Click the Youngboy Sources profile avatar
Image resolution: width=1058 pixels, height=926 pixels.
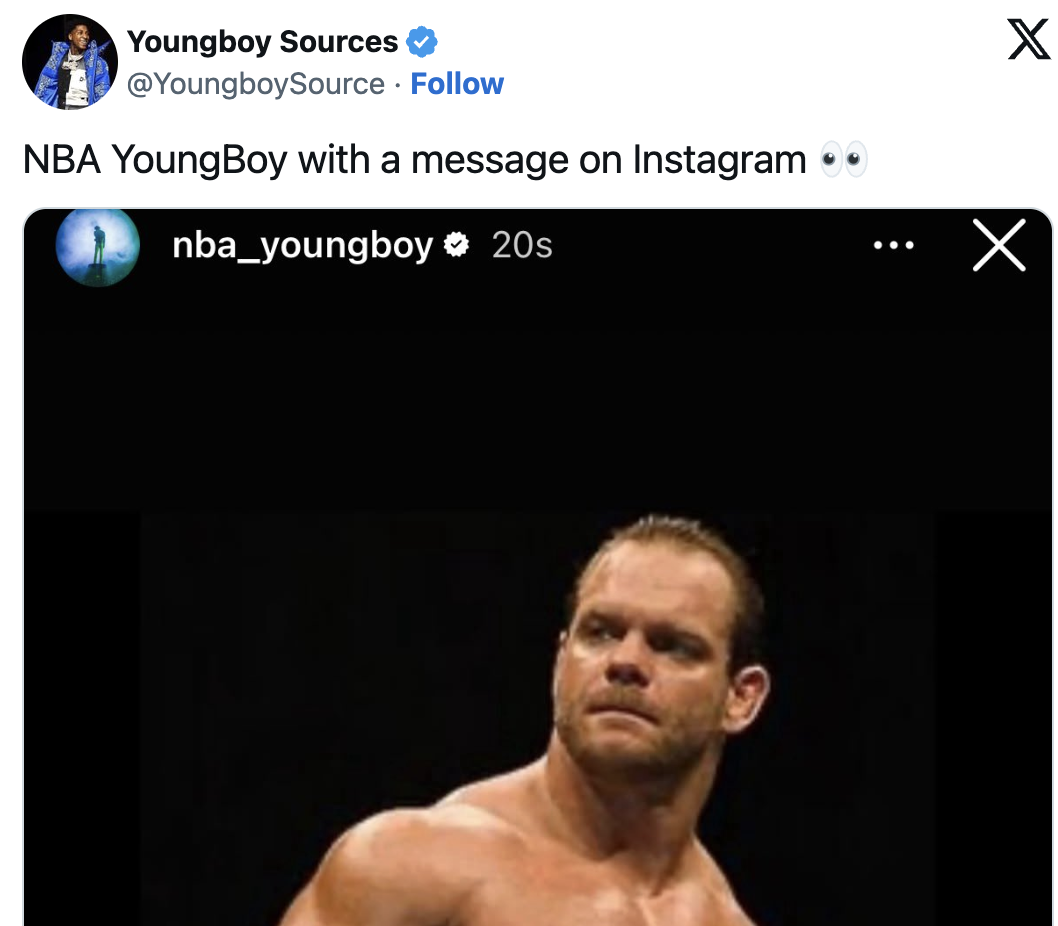point(70,62)
